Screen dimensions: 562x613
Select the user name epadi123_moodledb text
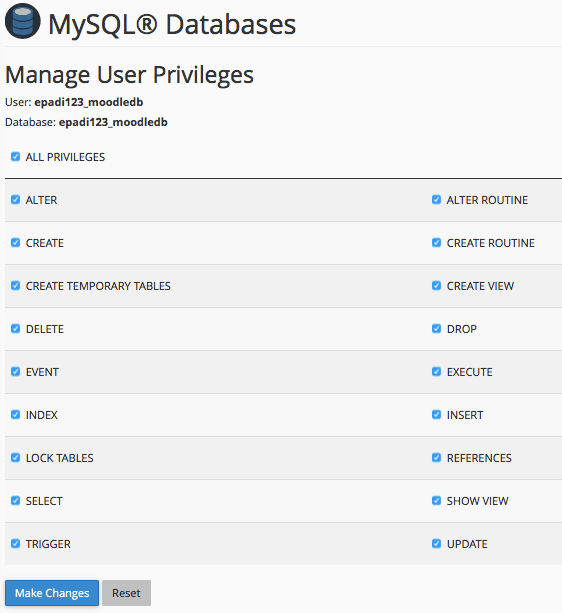pos(89,102)
